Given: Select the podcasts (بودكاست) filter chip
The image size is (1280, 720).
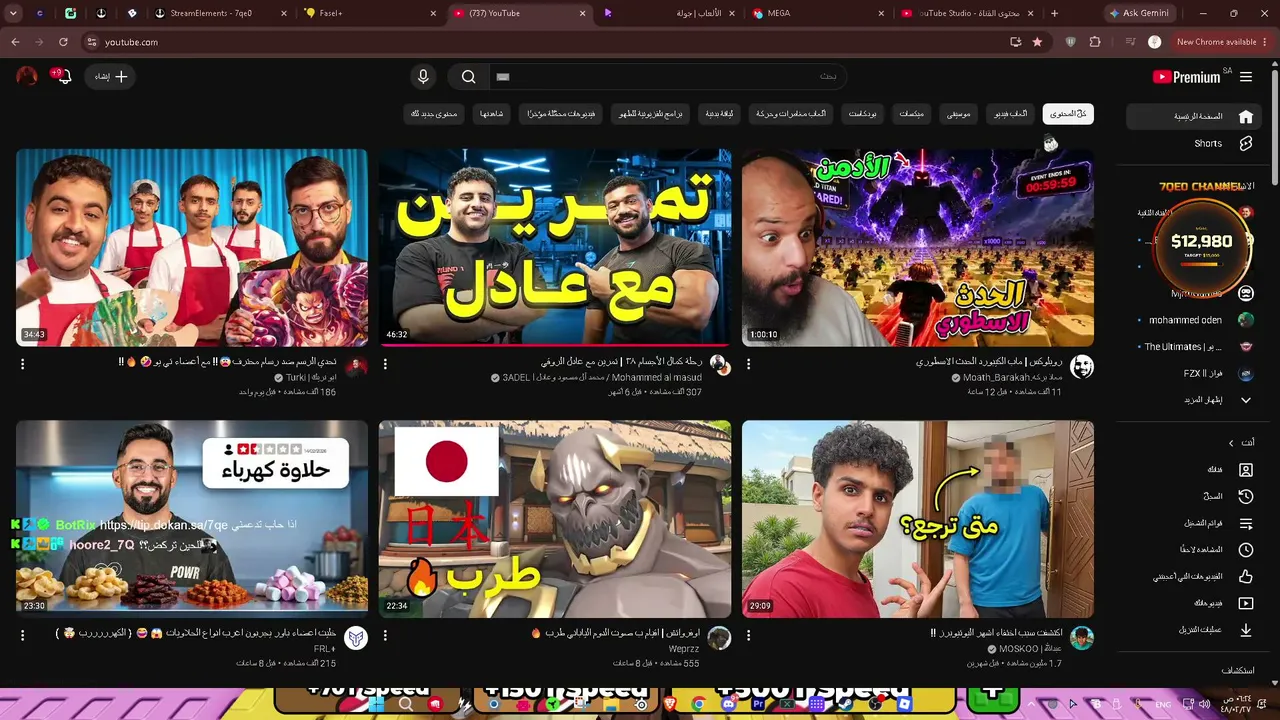Looking at the screenshot, I should point(863,114).
